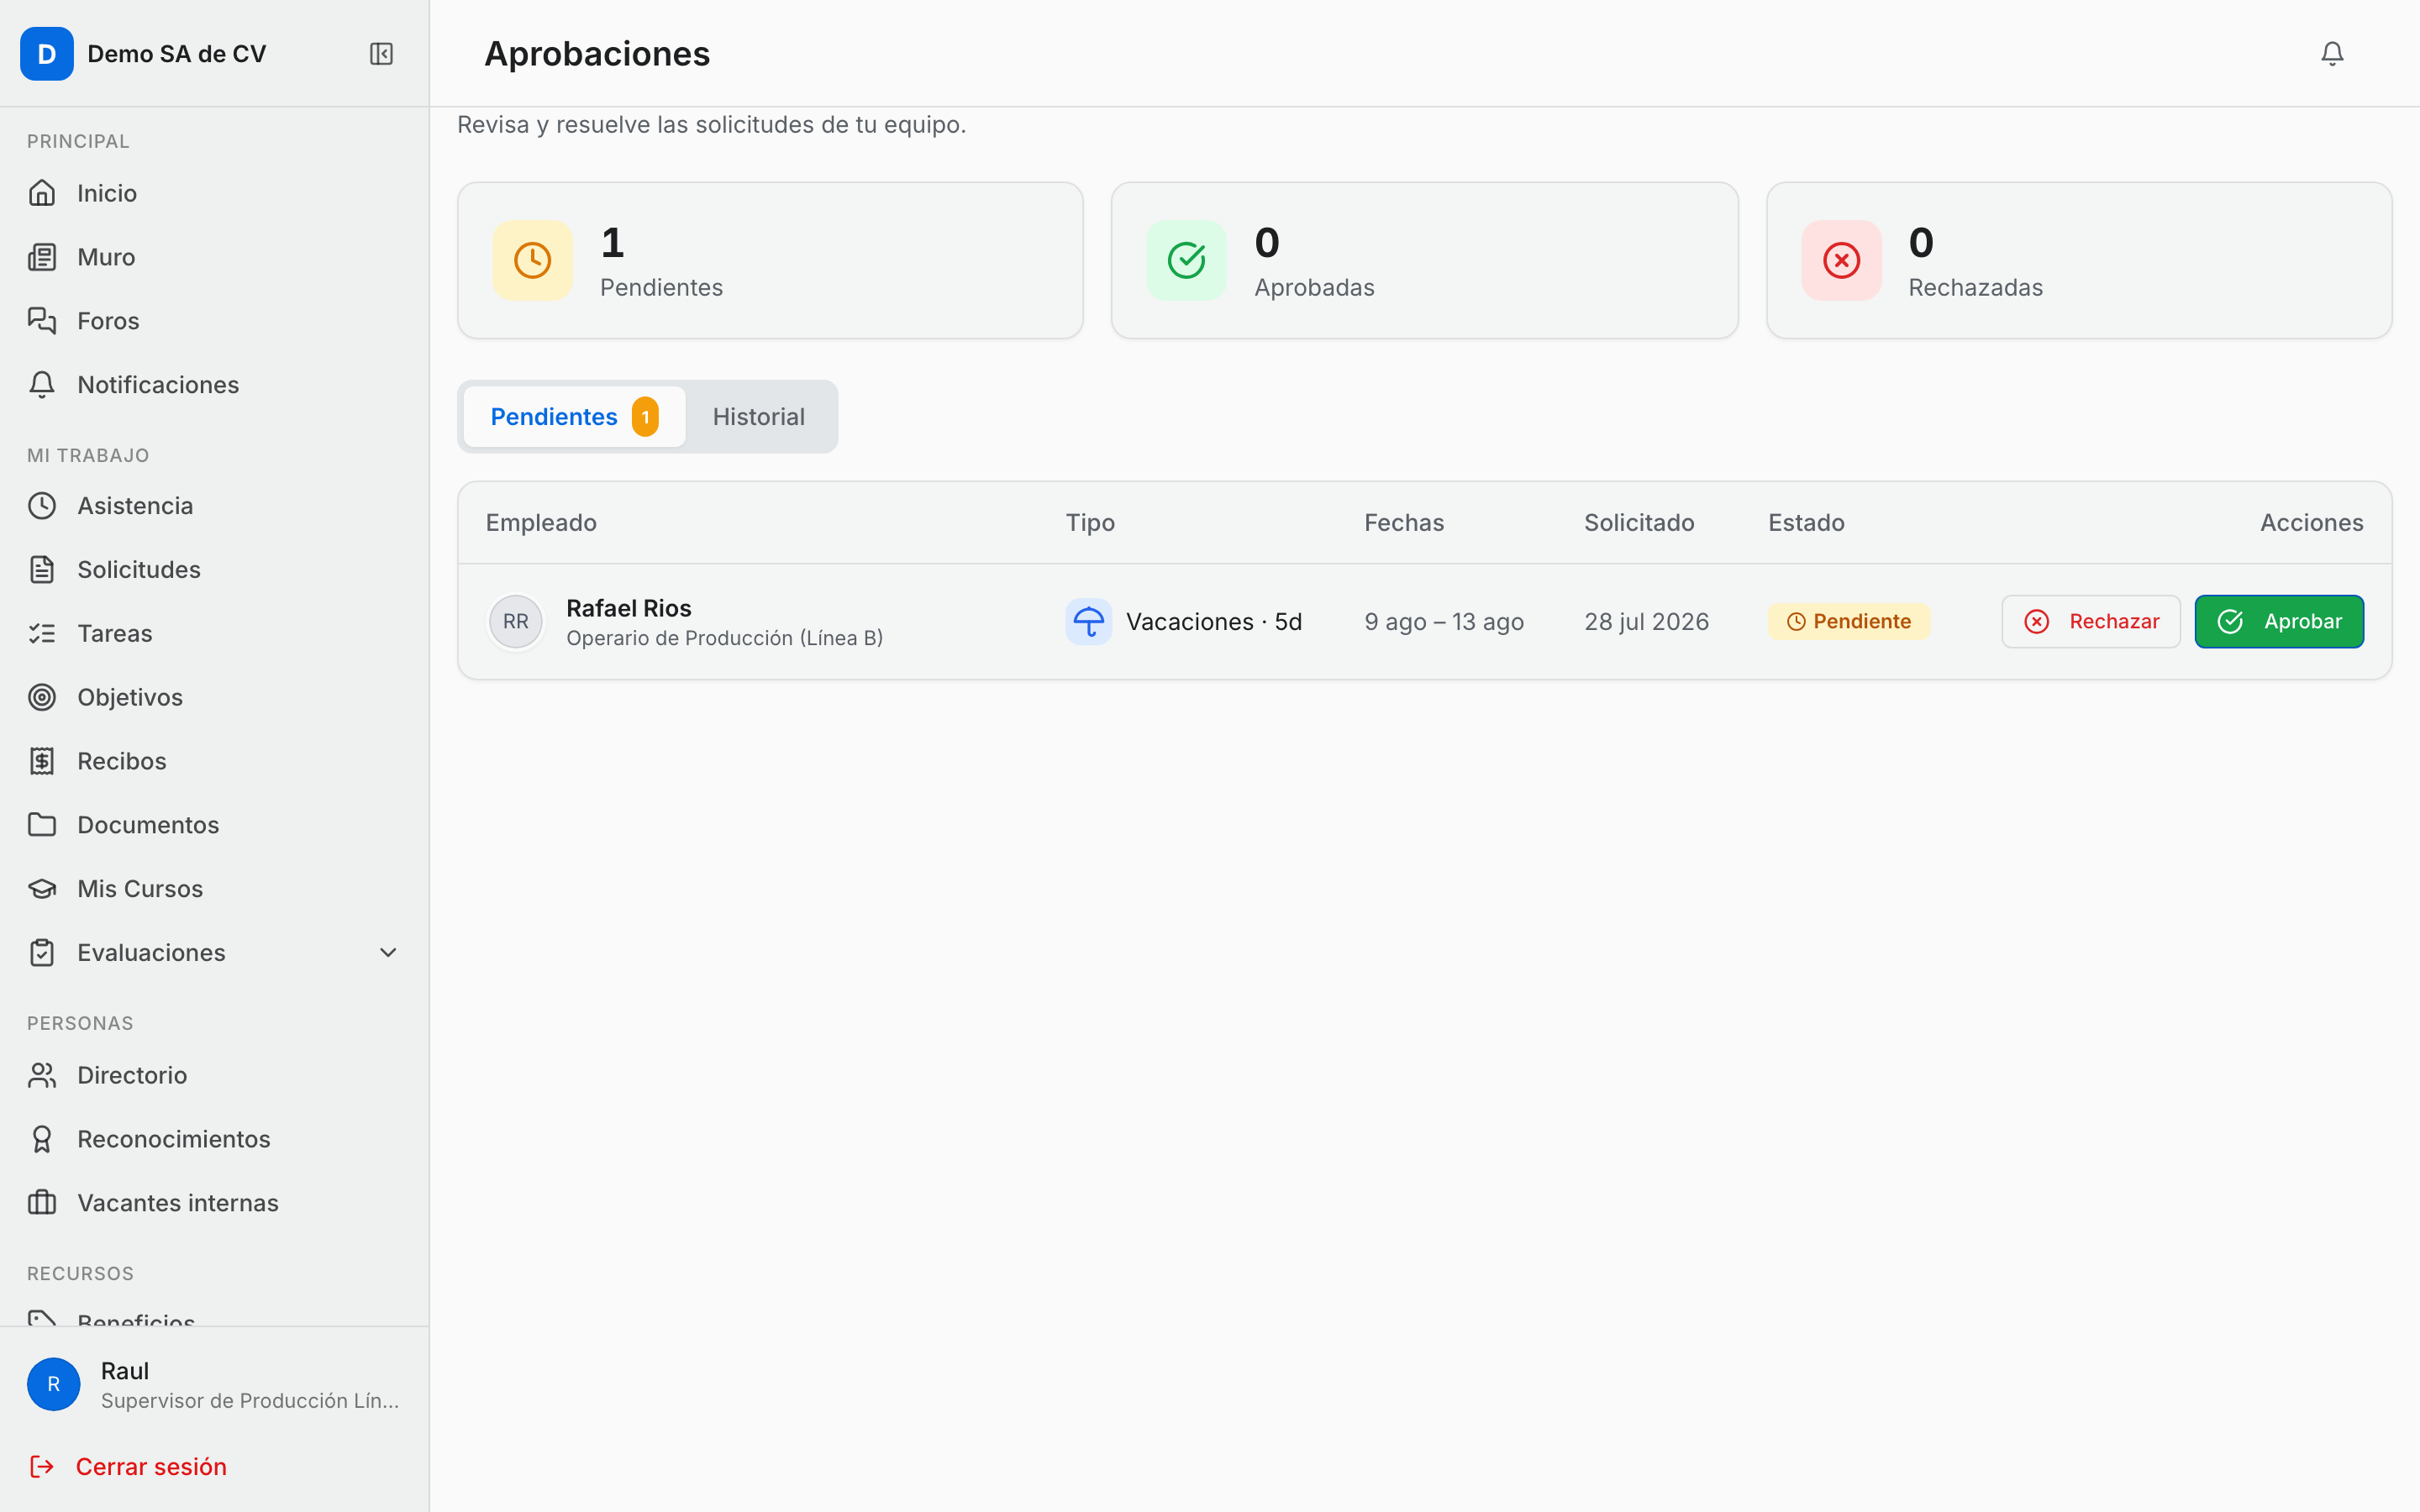This screenshot has width=2420, height=1512.
Task: Click the Estado column header
Action: (x=1806, y=523)
